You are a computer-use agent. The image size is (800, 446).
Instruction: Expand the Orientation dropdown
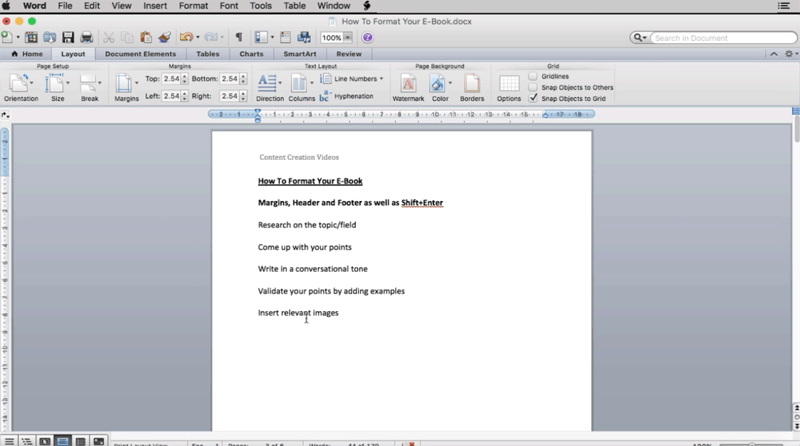click(21, 86)
